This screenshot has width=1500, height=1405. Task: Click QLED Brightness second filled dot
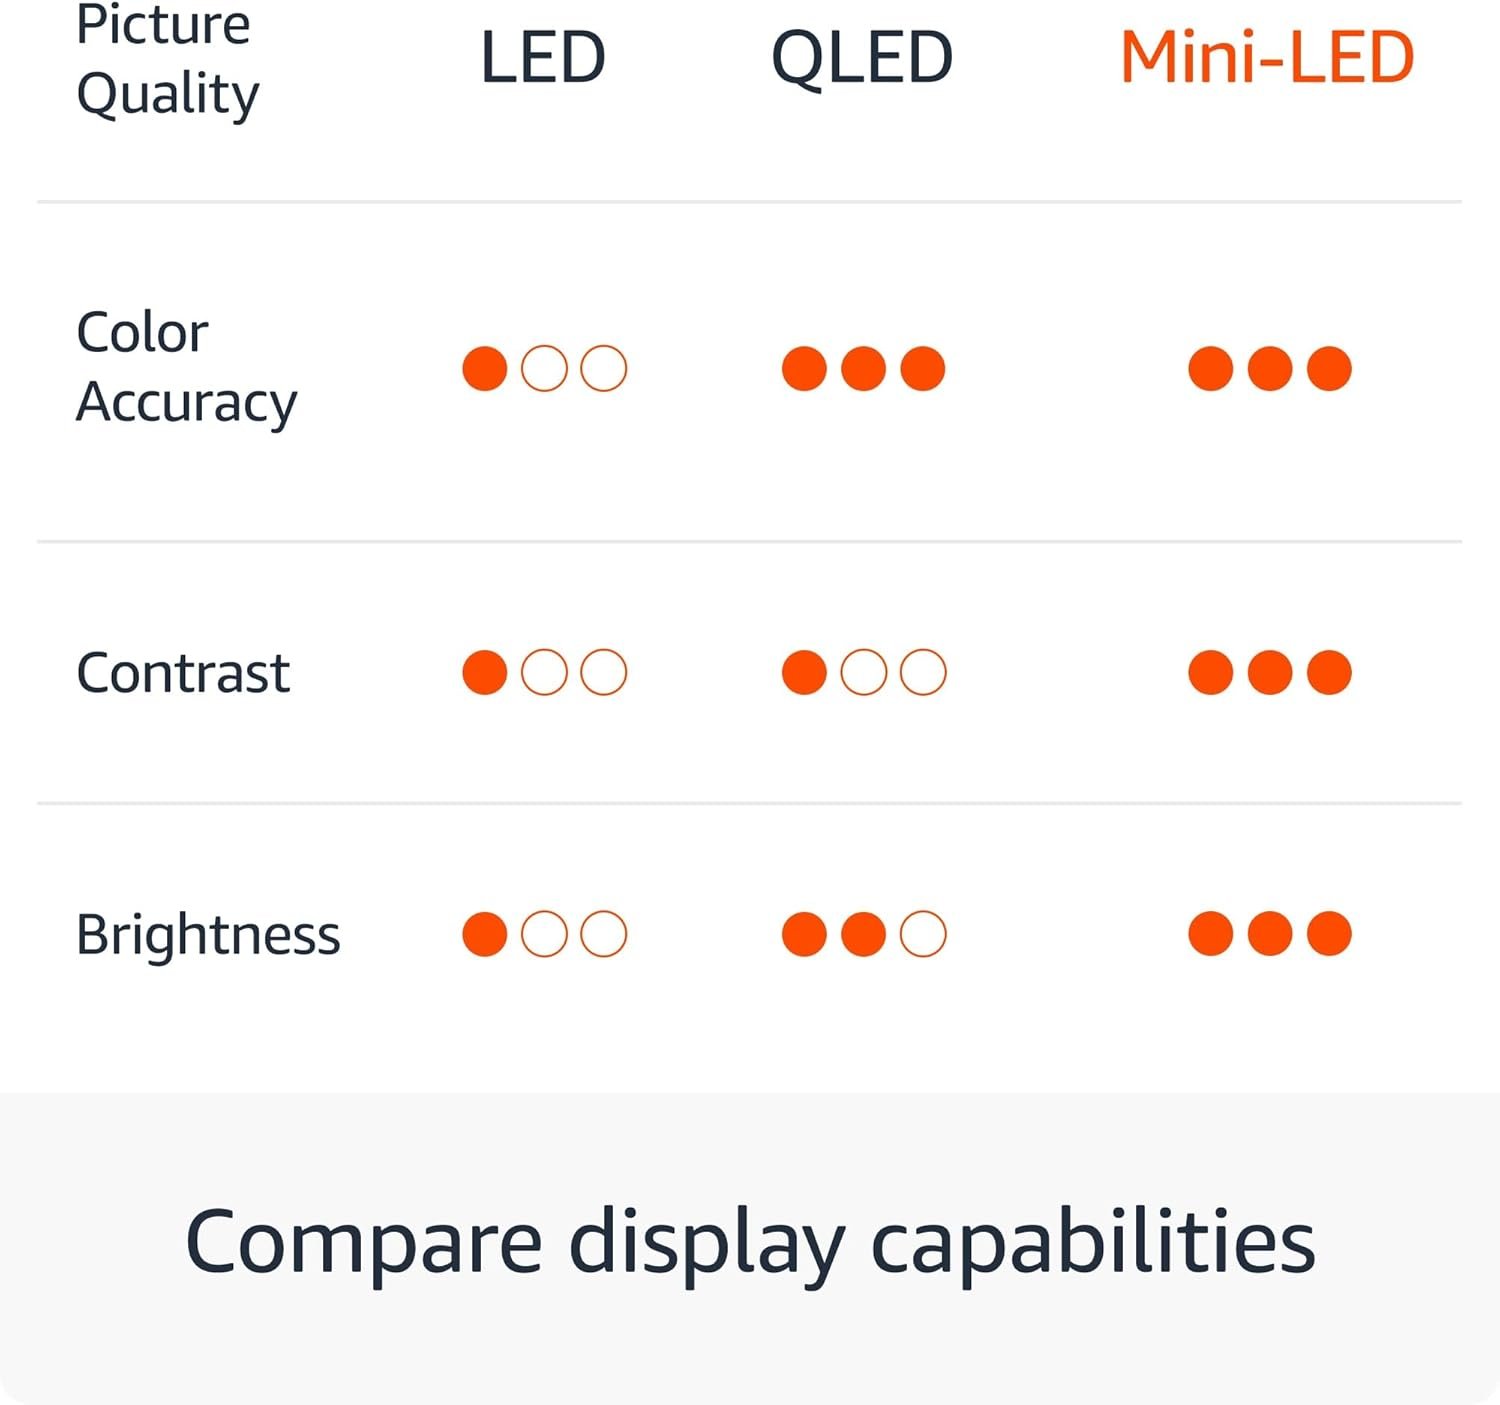tap(863, 934)
